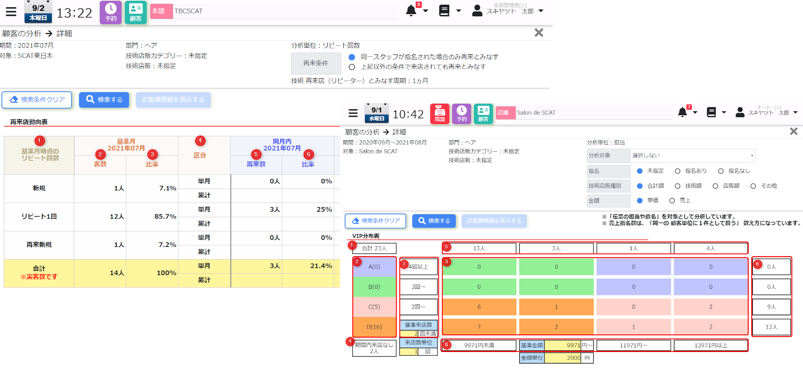Click the 9971円未満 column label
Screen dimensions: 803x382
click(x=479, y=346)
